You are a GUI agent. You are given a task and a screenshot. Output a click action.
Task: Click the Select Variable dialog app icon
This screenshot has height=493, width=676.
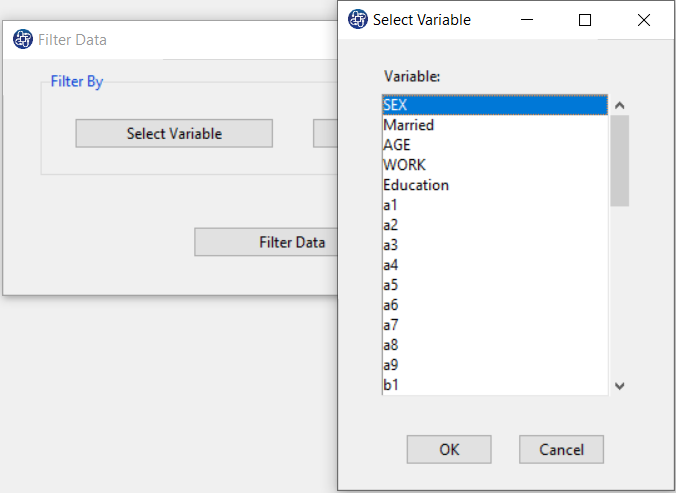click(357, 19)
